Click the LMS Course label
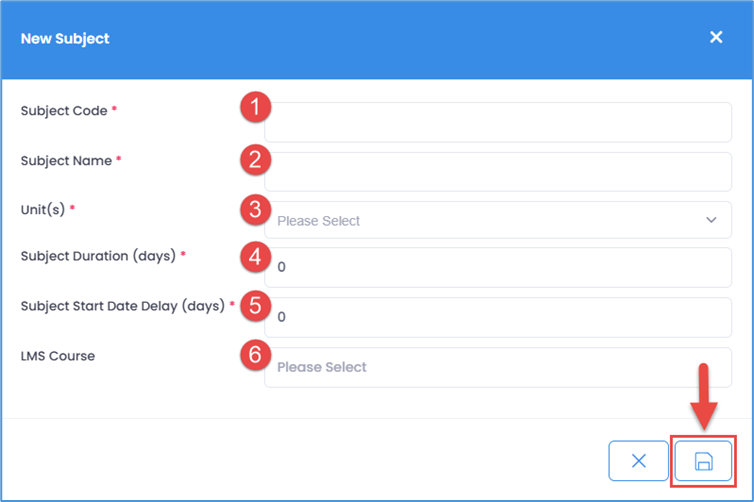Viewport: 754px width, 502px height. click(x=58, y=355)
